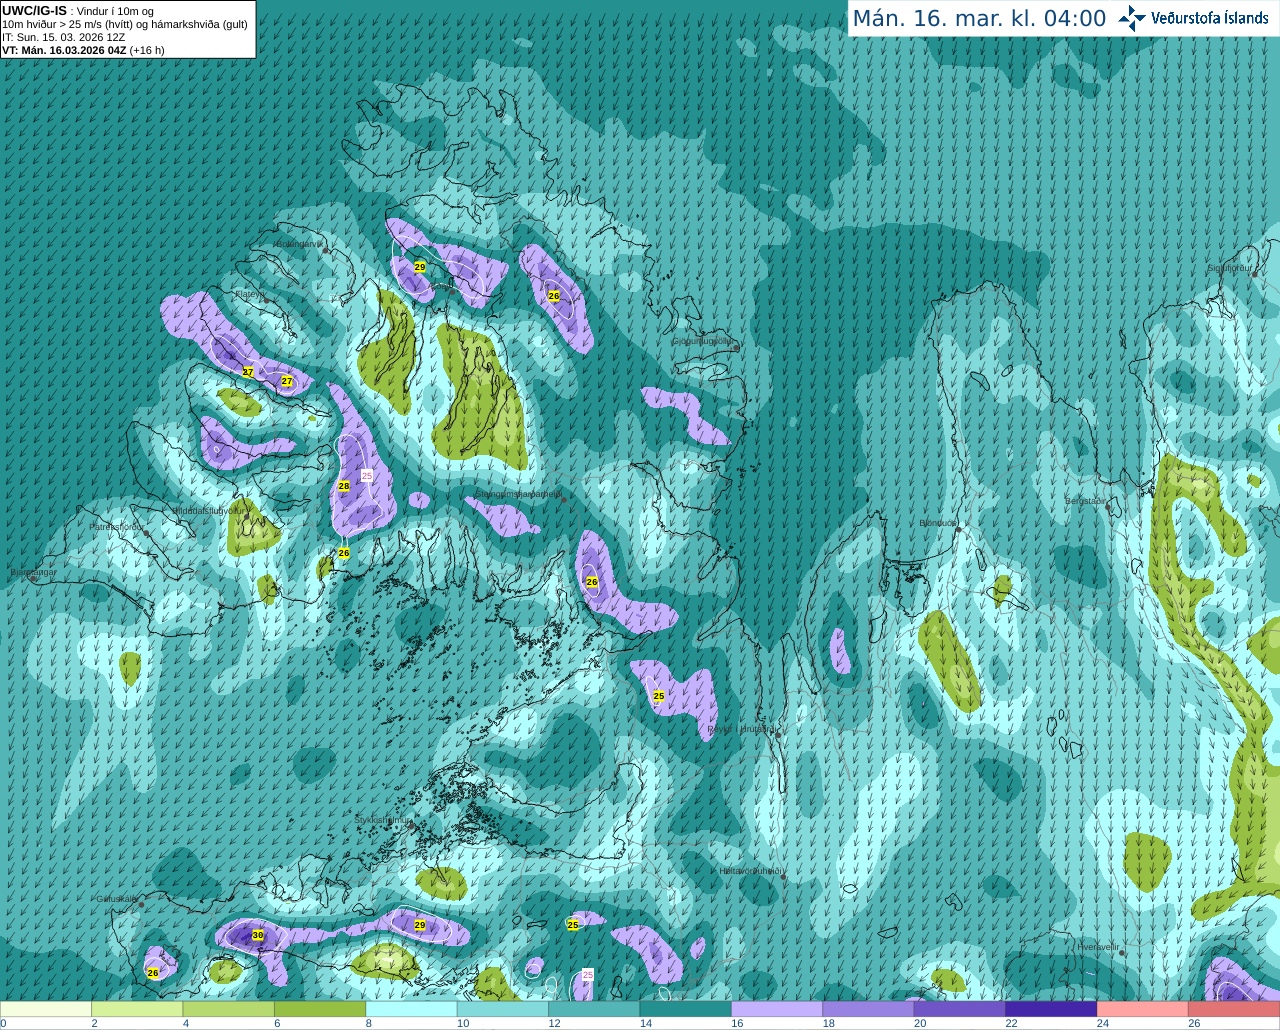Pick the salmon red legend swatch above 26
Viewport: 1280px width, 1030px height.
pos(1234,1009)
